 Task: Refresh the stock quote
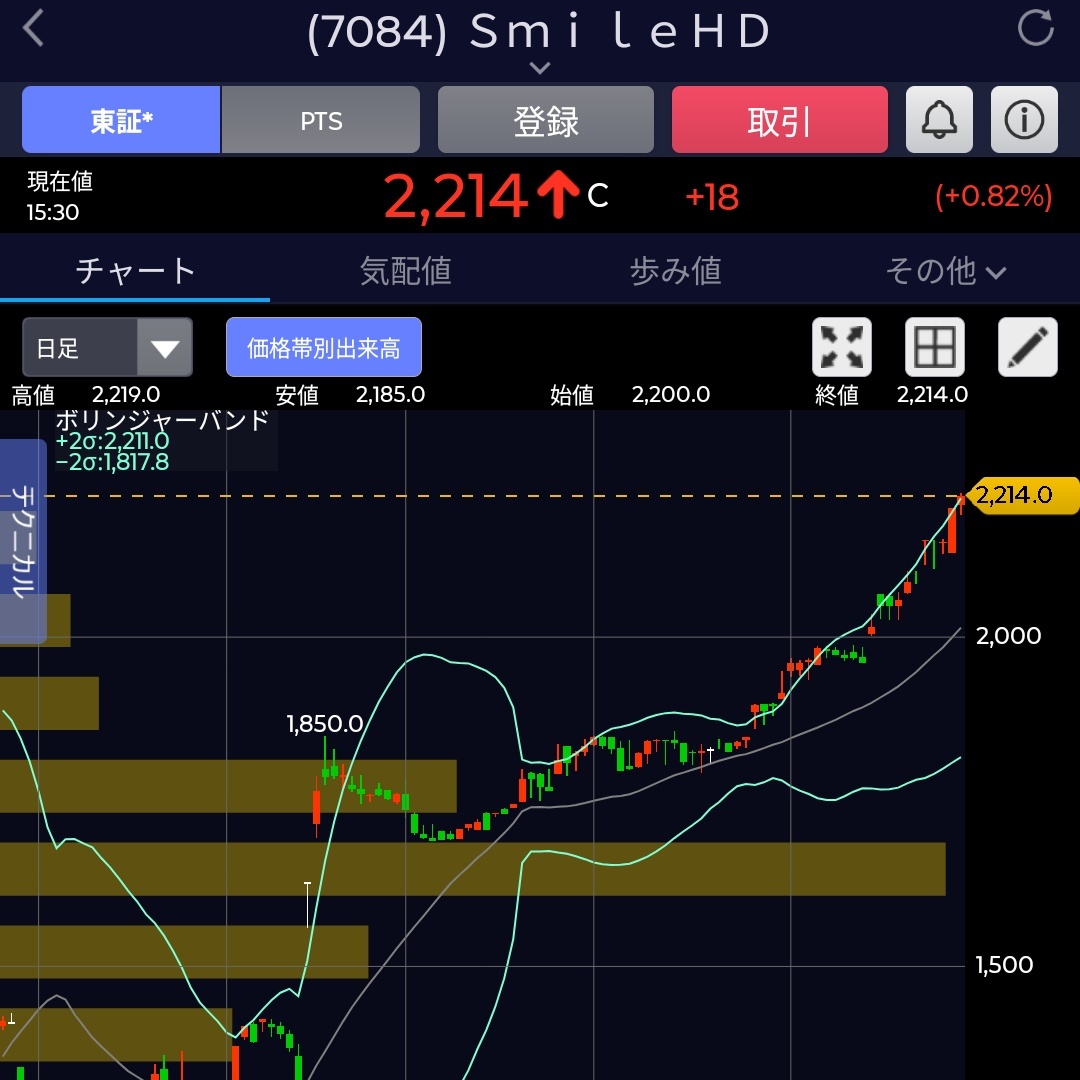tap(1035, 28)
